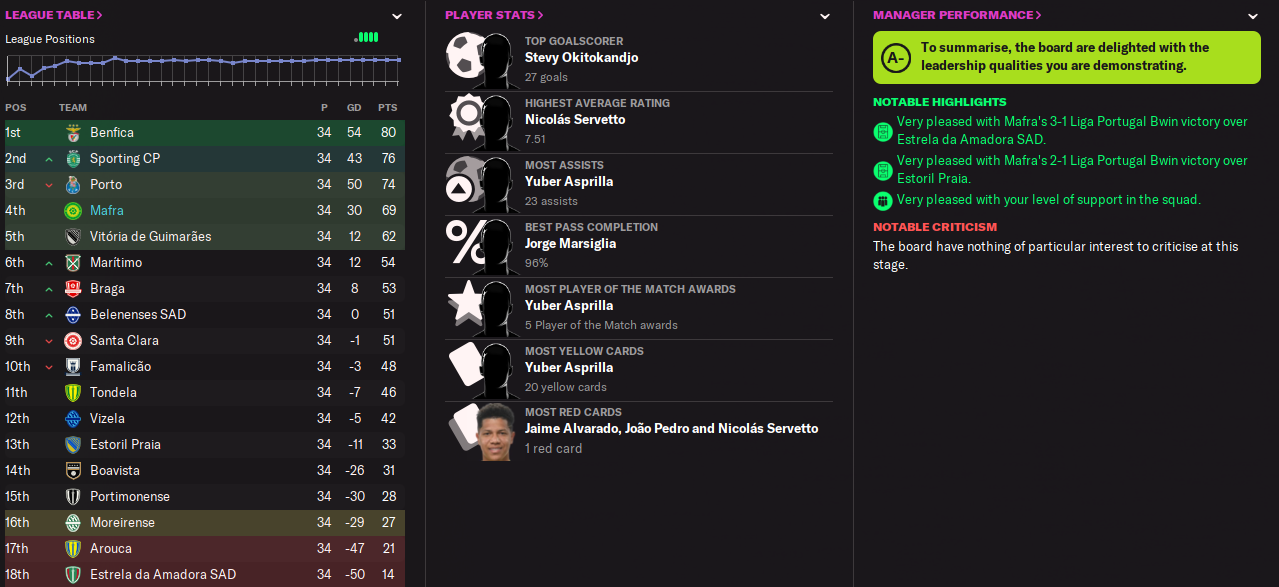Sort league table by PTS column
Screen dimensions: 1279x587
click(387, 107)
